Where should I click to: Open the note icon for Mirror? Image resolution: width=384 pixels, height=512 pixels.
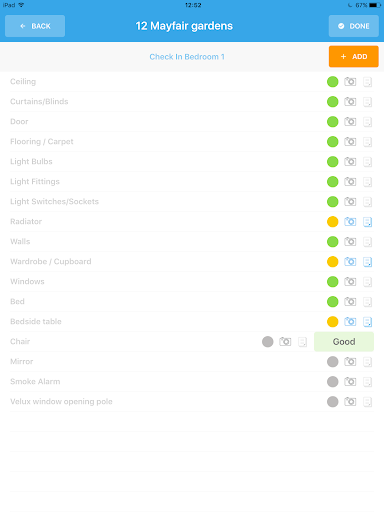coord(367,362)
